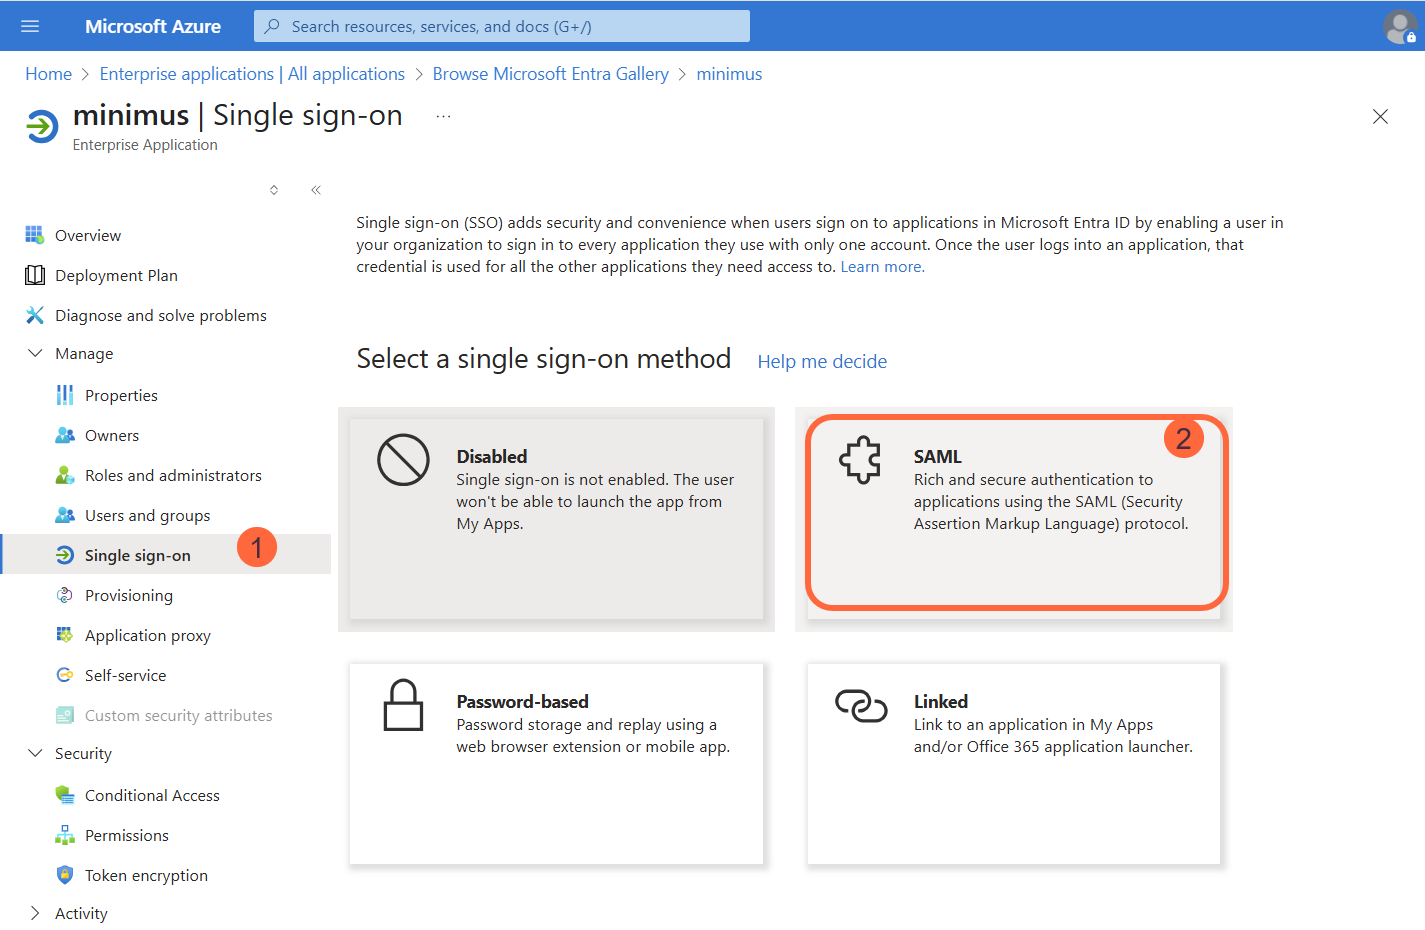1425x930 pixels.
Task: Open Permissions under Security
Action: pyautogui.click(x=127, y=835)
